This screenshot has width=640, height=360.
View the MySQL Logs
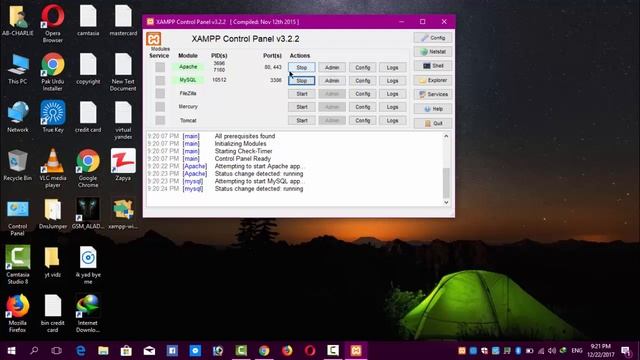393,81
